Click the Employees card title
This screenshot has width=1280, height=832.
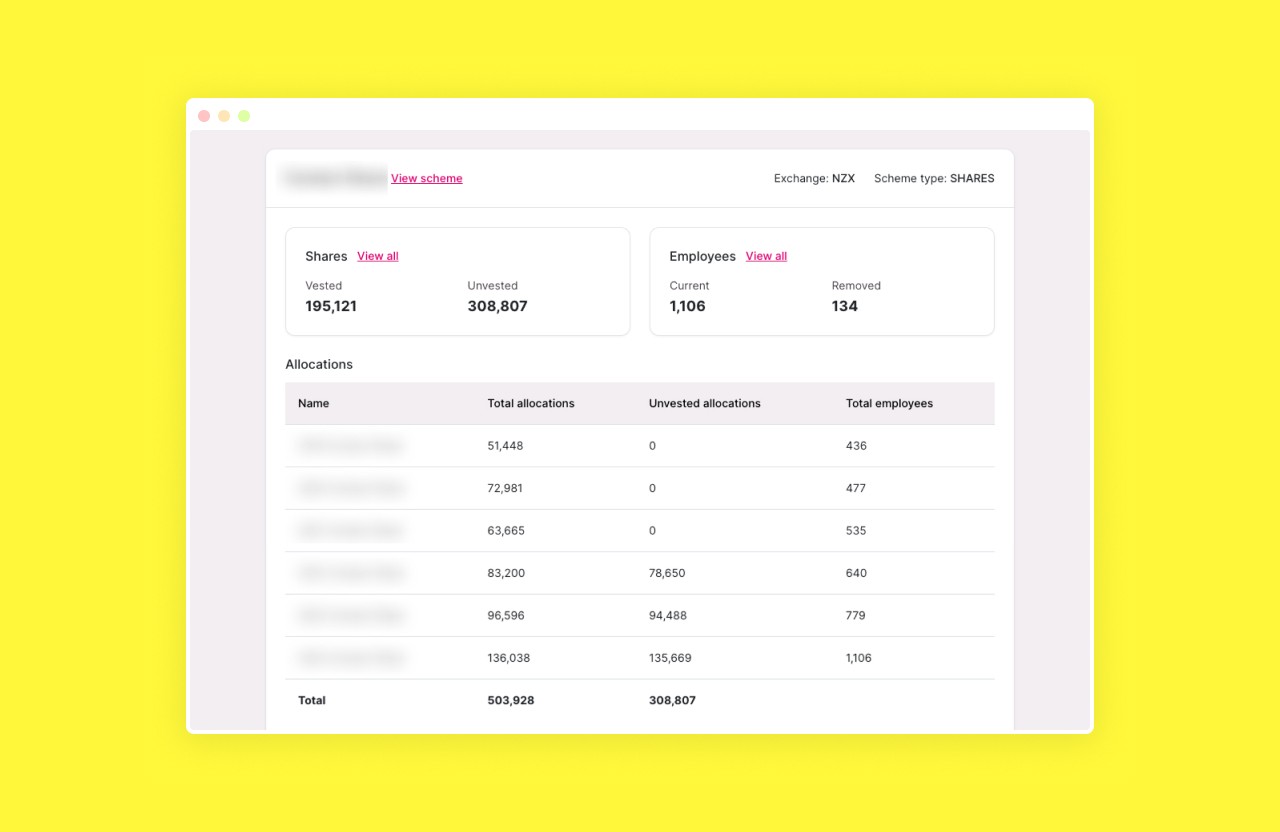pyautogui.click(x=702, y=256)
